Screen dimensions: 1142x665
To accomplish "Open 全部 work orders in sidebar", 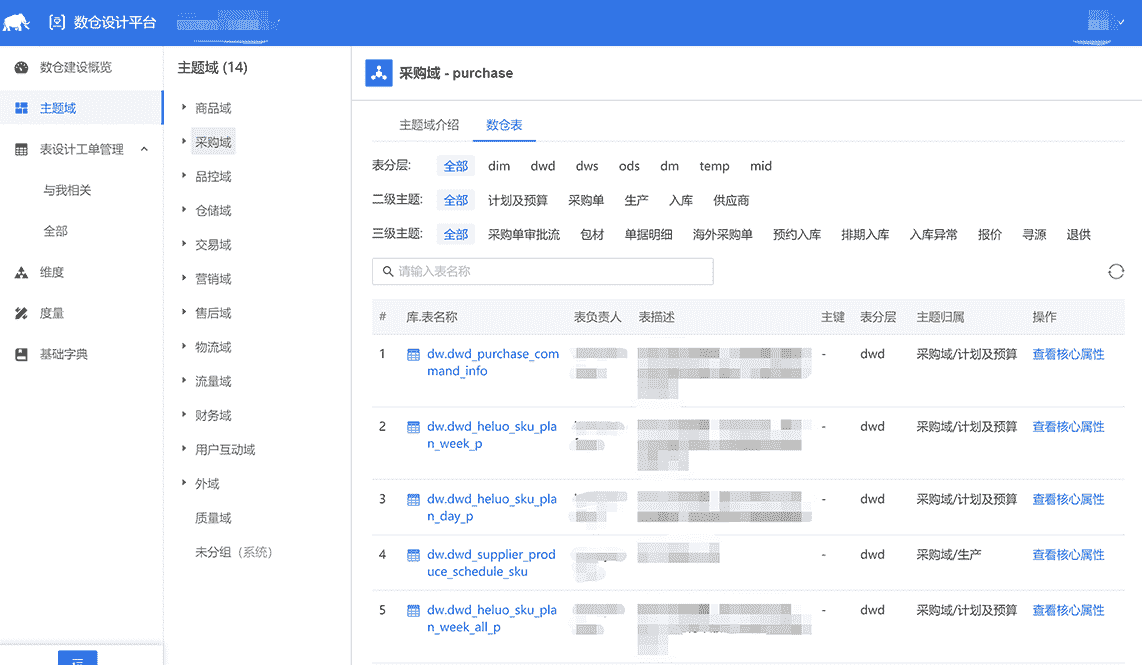I will pos(55,231).
